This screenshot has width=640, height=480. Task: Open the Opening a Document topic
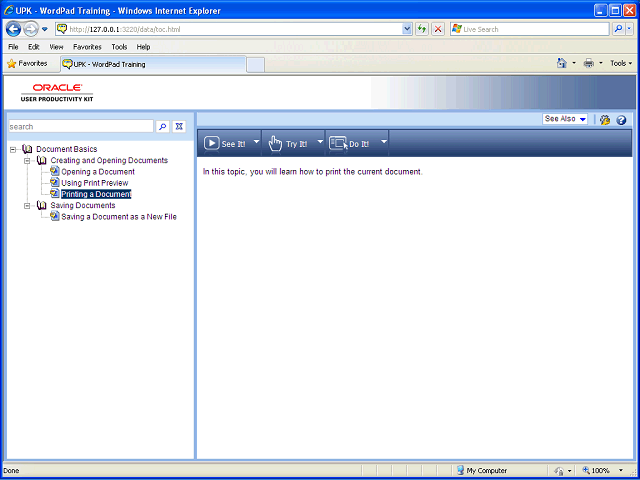tap(98, 172)
